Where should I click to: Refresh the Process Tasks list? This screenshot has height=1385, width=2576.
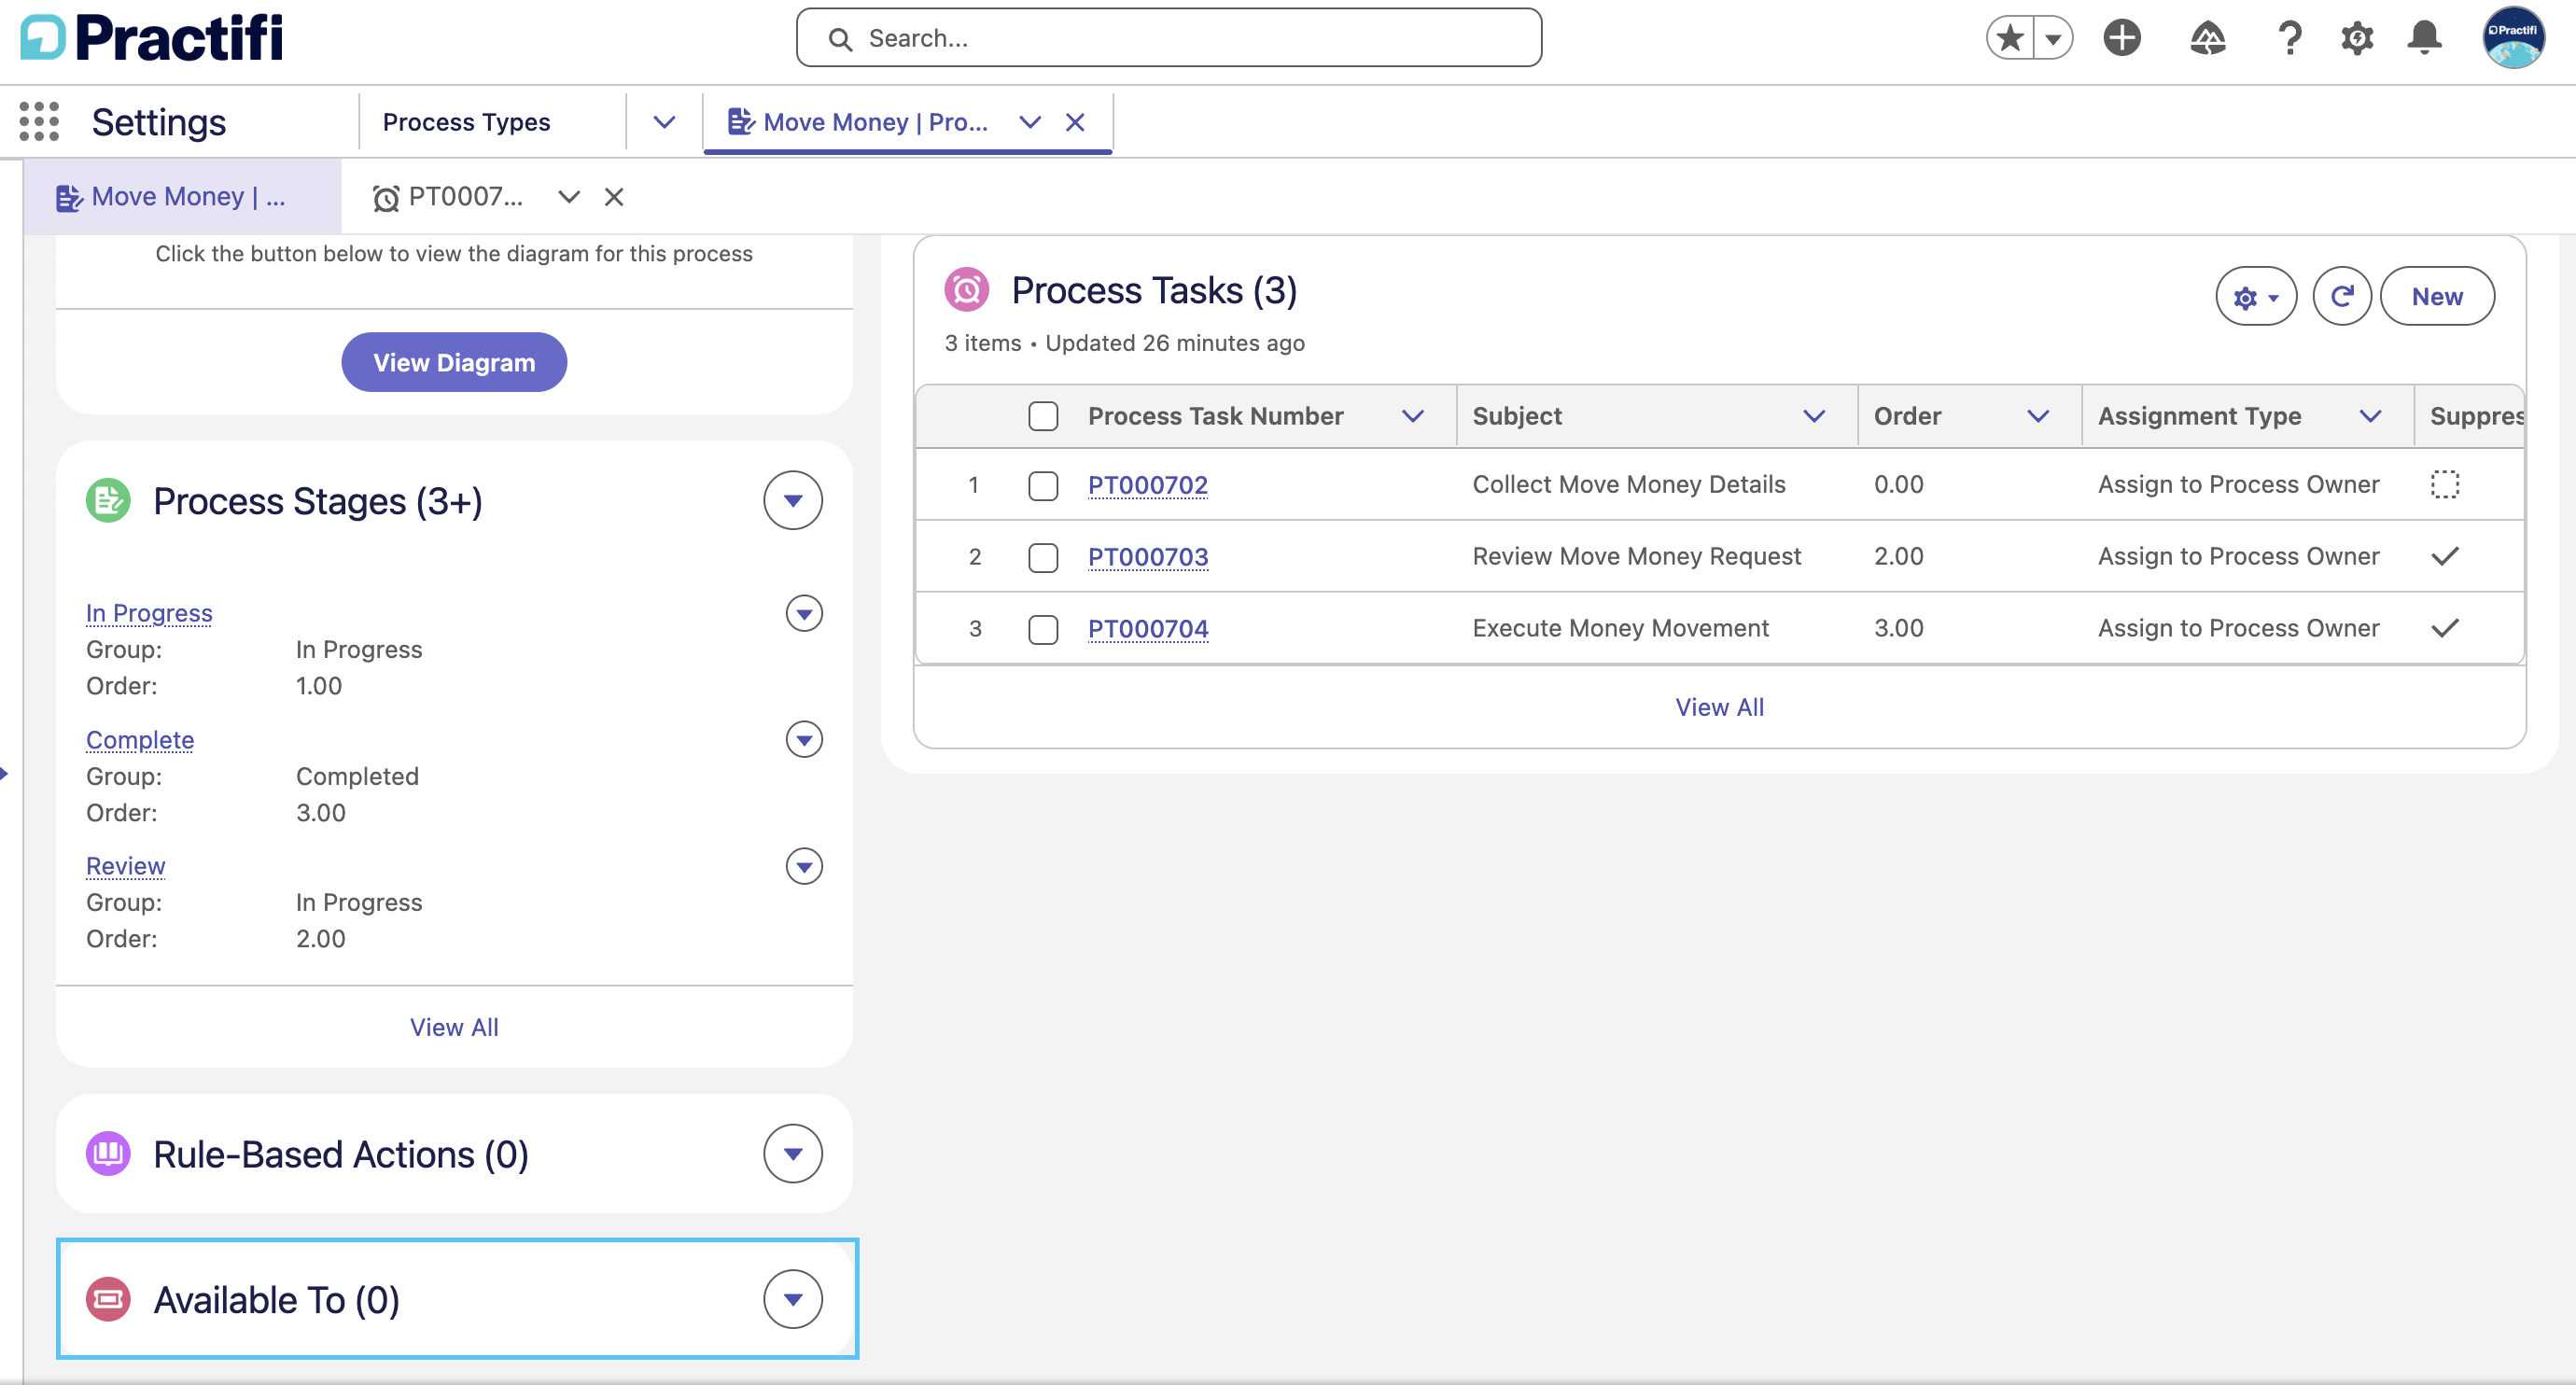(x=2342, y=296)
